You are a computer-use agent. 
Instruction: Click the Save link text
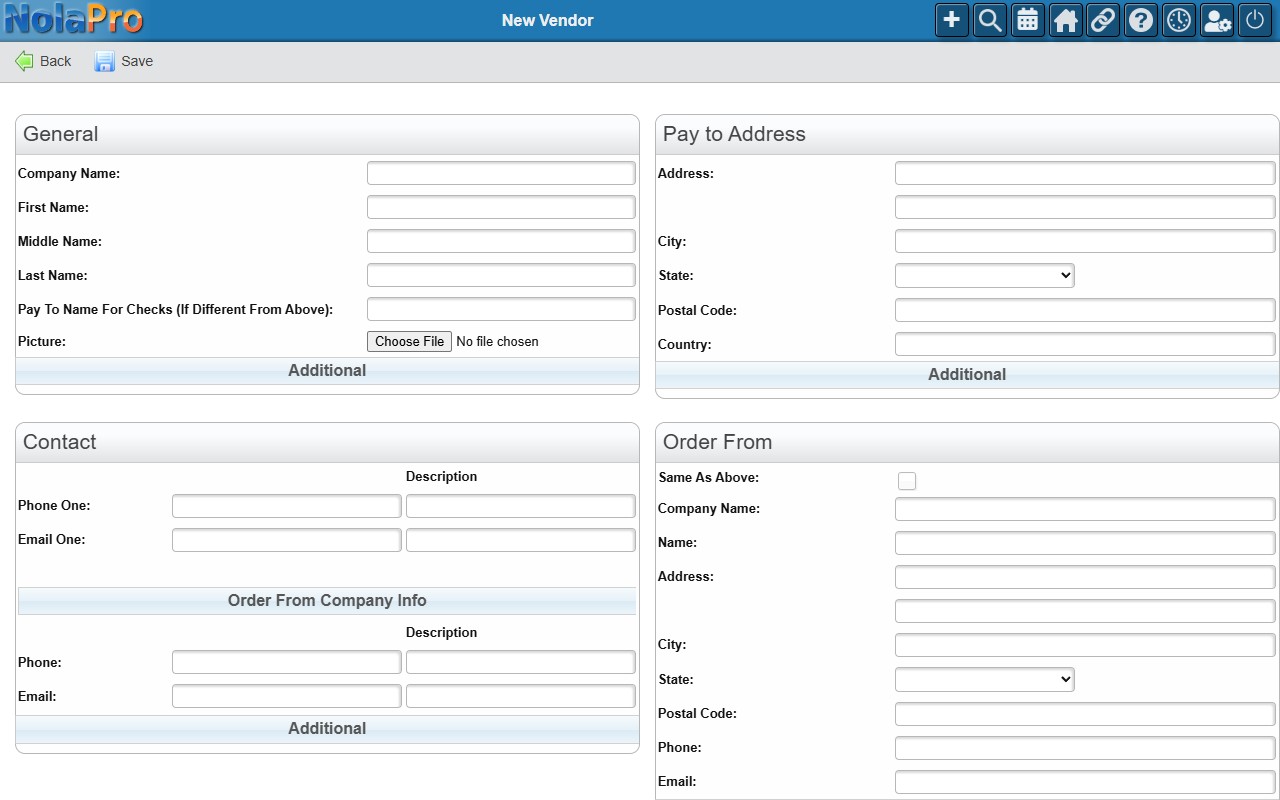click(137, 61)
